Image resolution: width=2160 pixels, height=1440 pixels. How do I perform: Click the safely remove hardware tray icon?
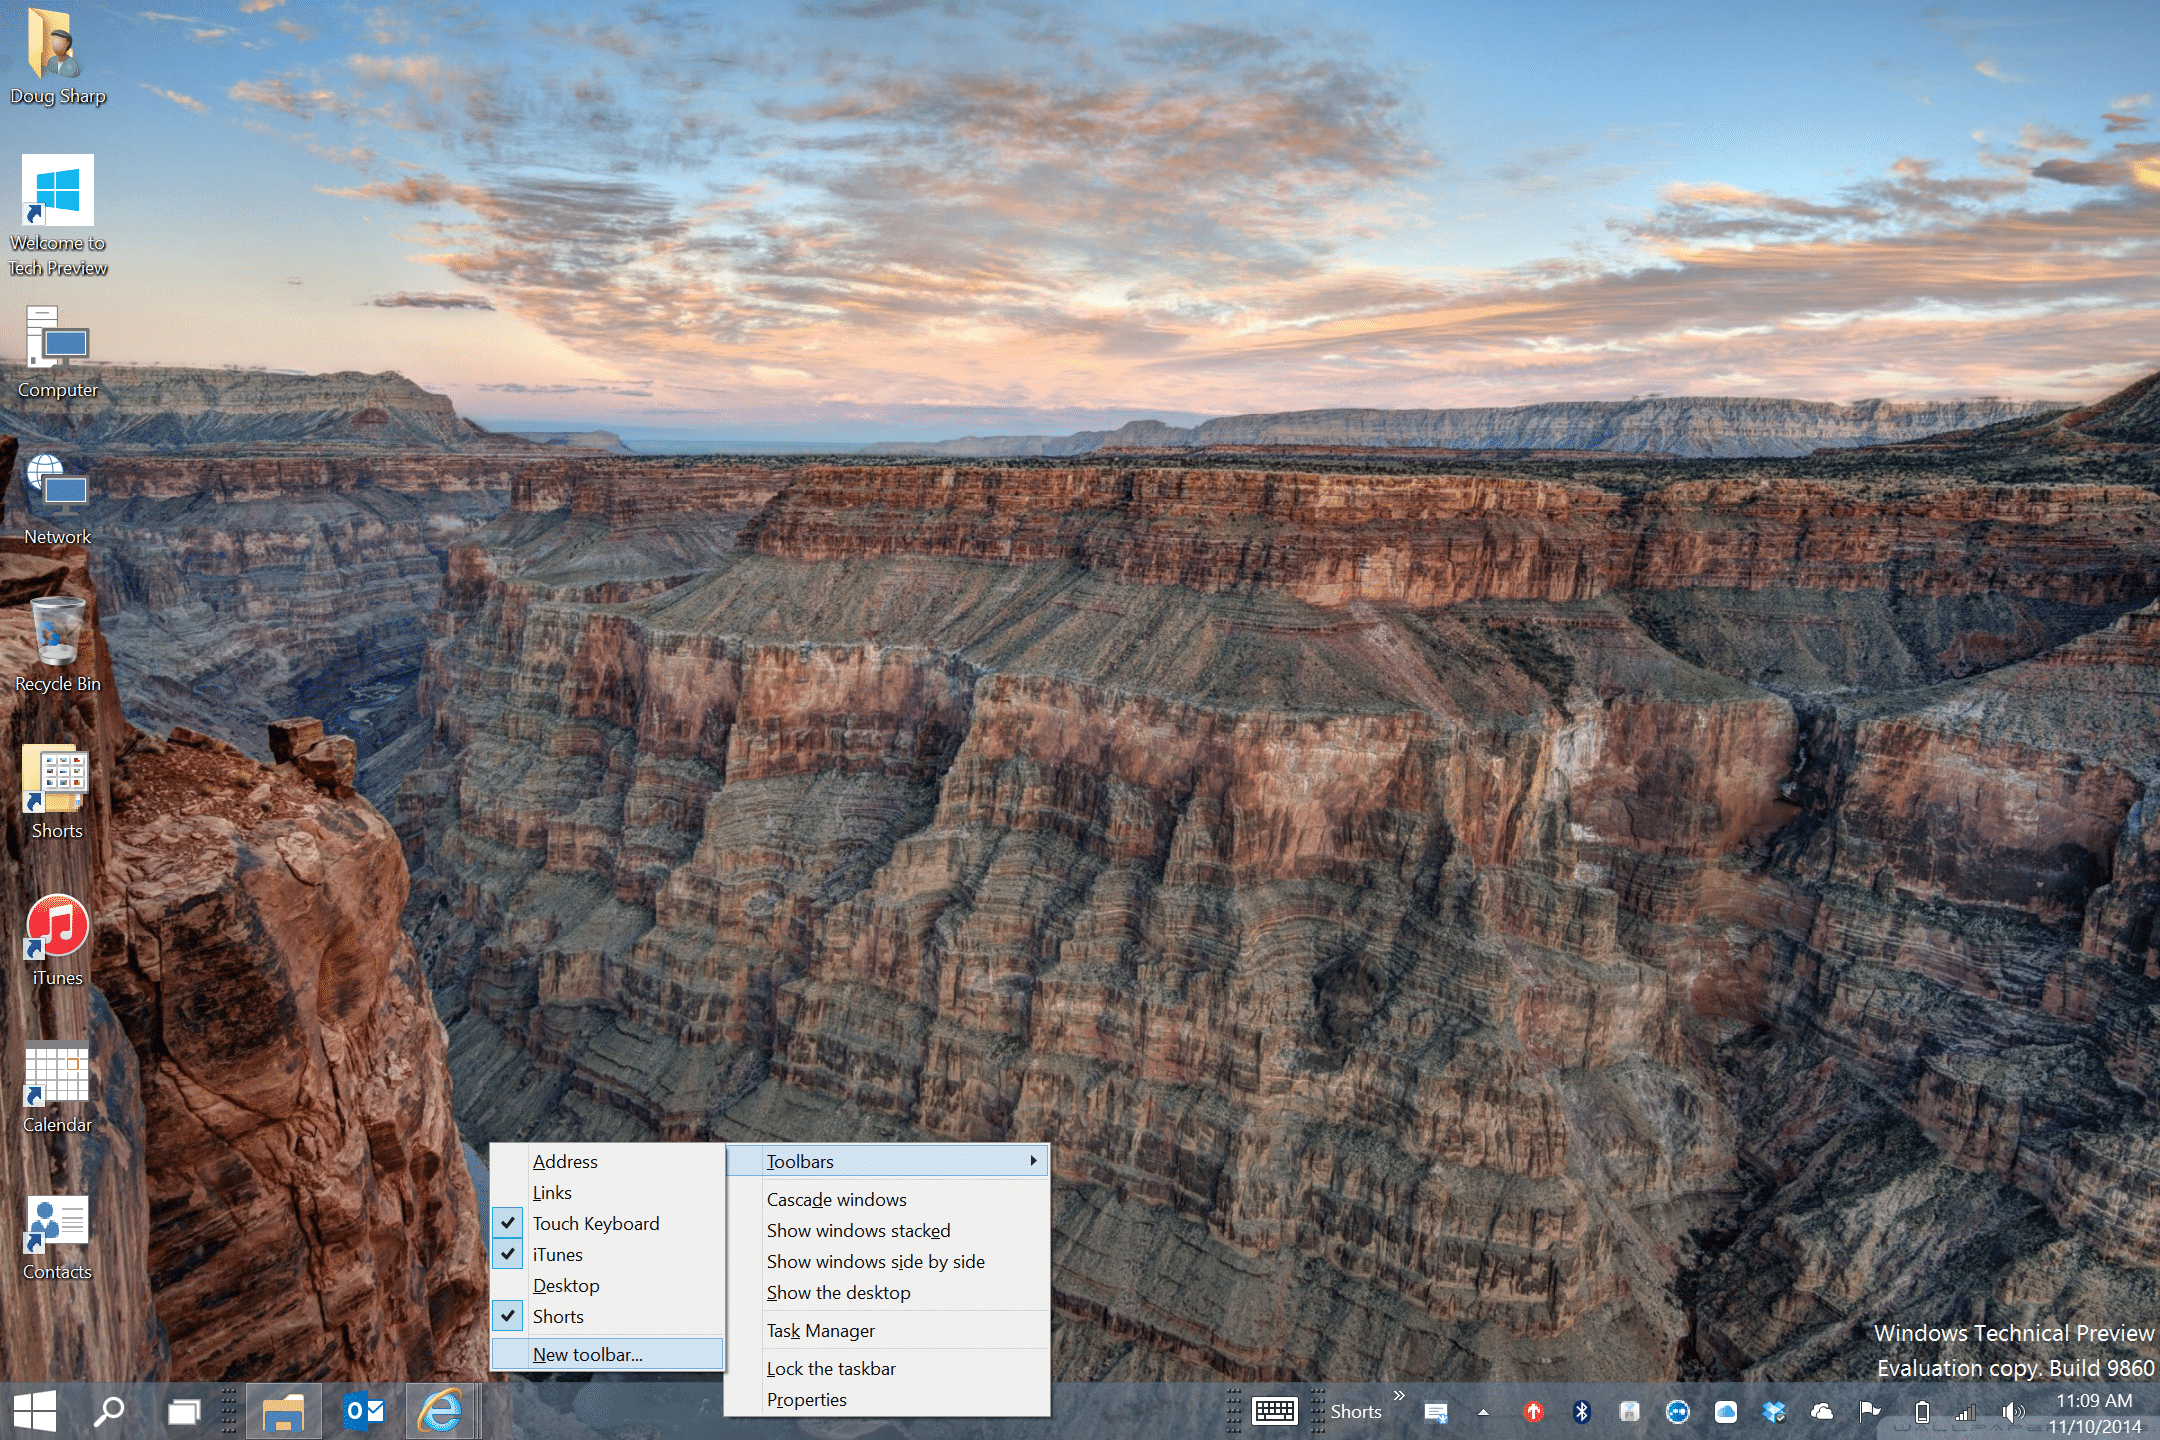pos(1629,1412)
